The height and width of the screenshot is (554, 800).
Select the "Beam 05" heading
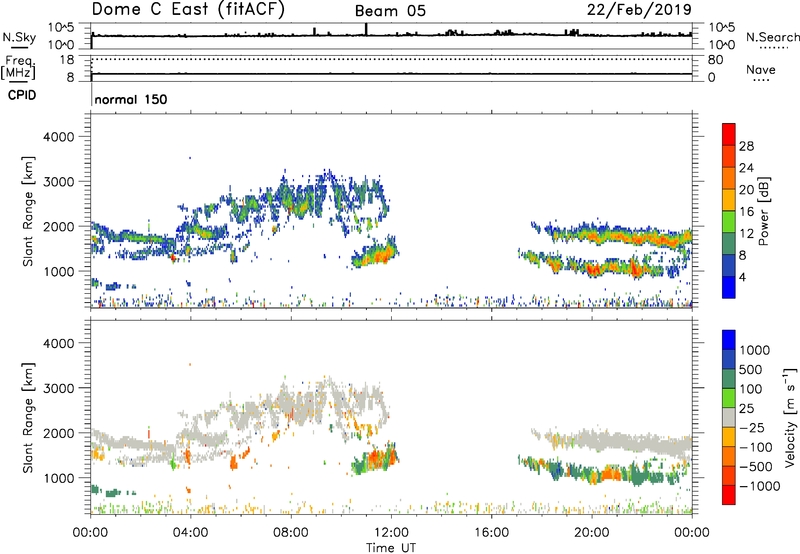click(x=390, y=11)
